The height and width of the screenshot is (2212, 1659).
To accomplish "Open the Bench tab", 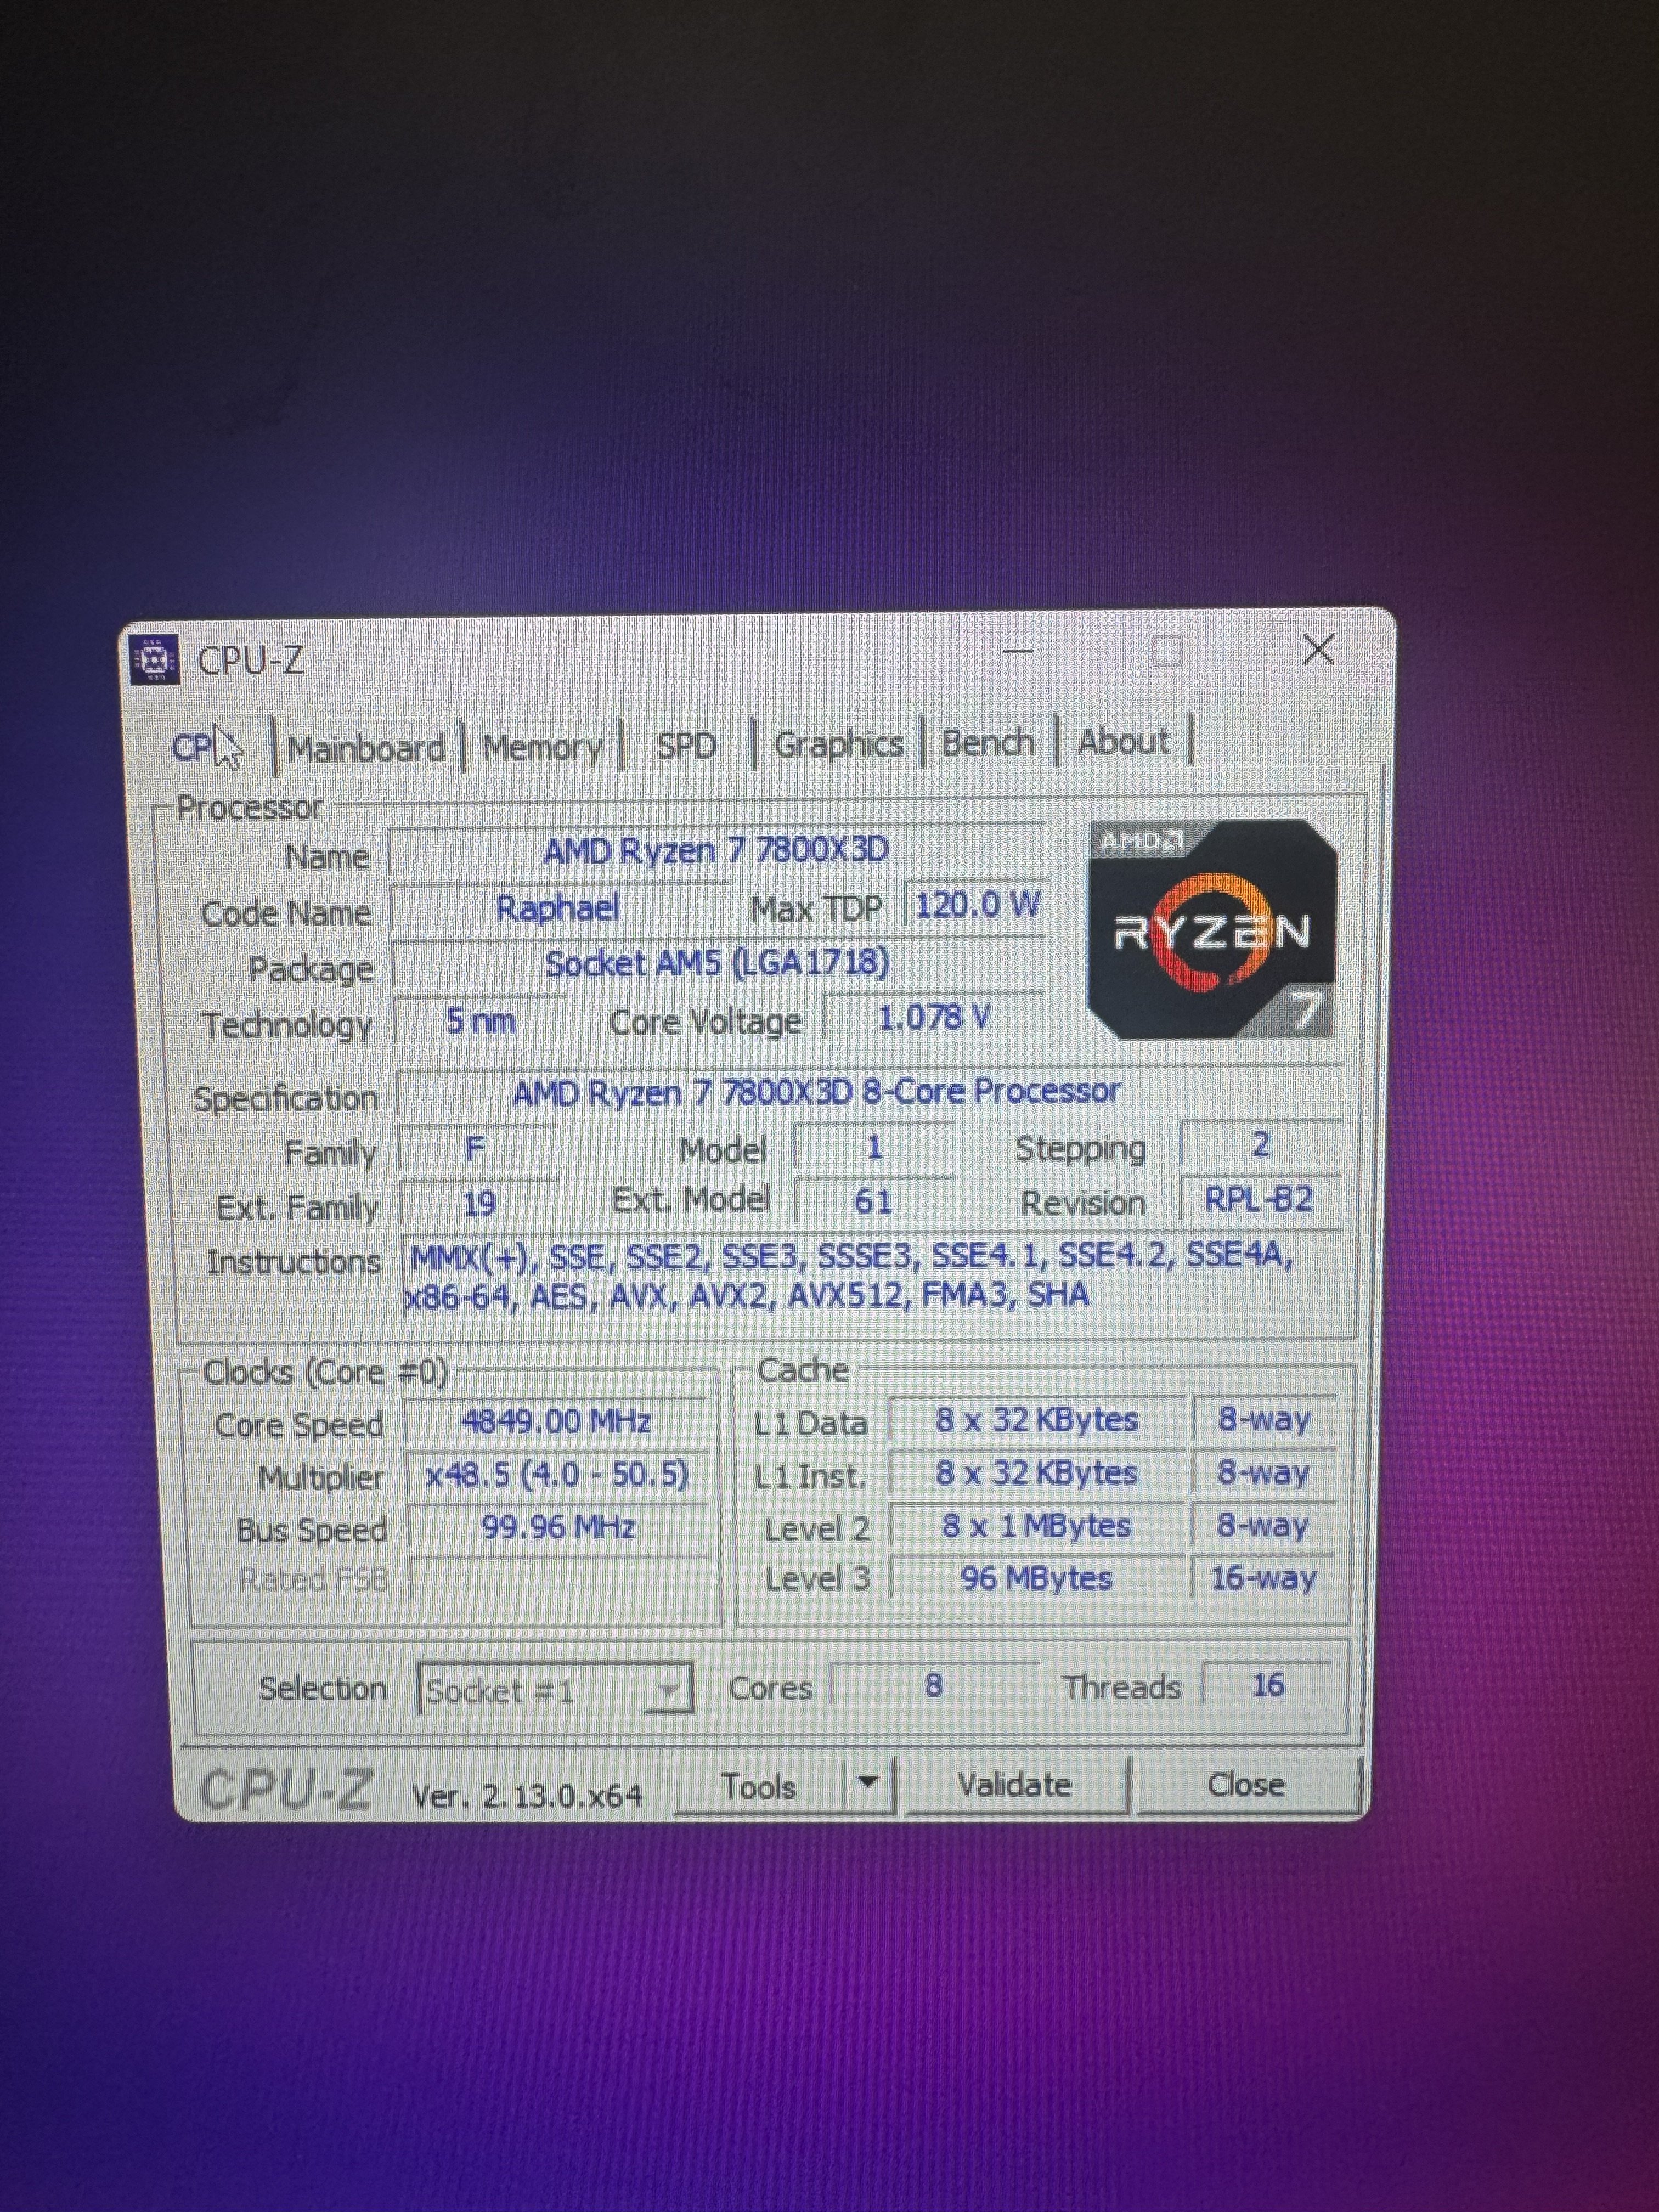I will 987,743.
